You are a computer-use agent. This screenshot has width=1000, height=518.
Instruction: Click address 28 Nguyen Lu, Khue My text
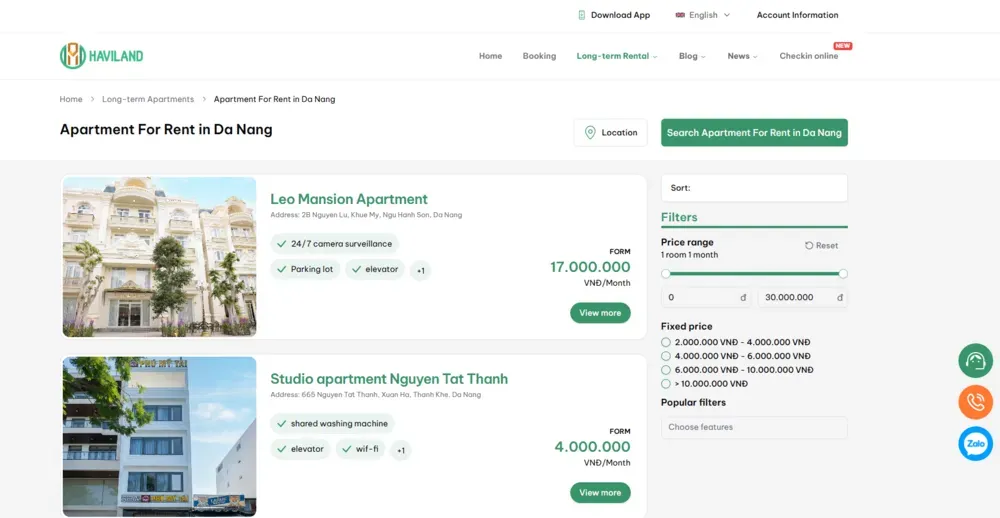366,215
